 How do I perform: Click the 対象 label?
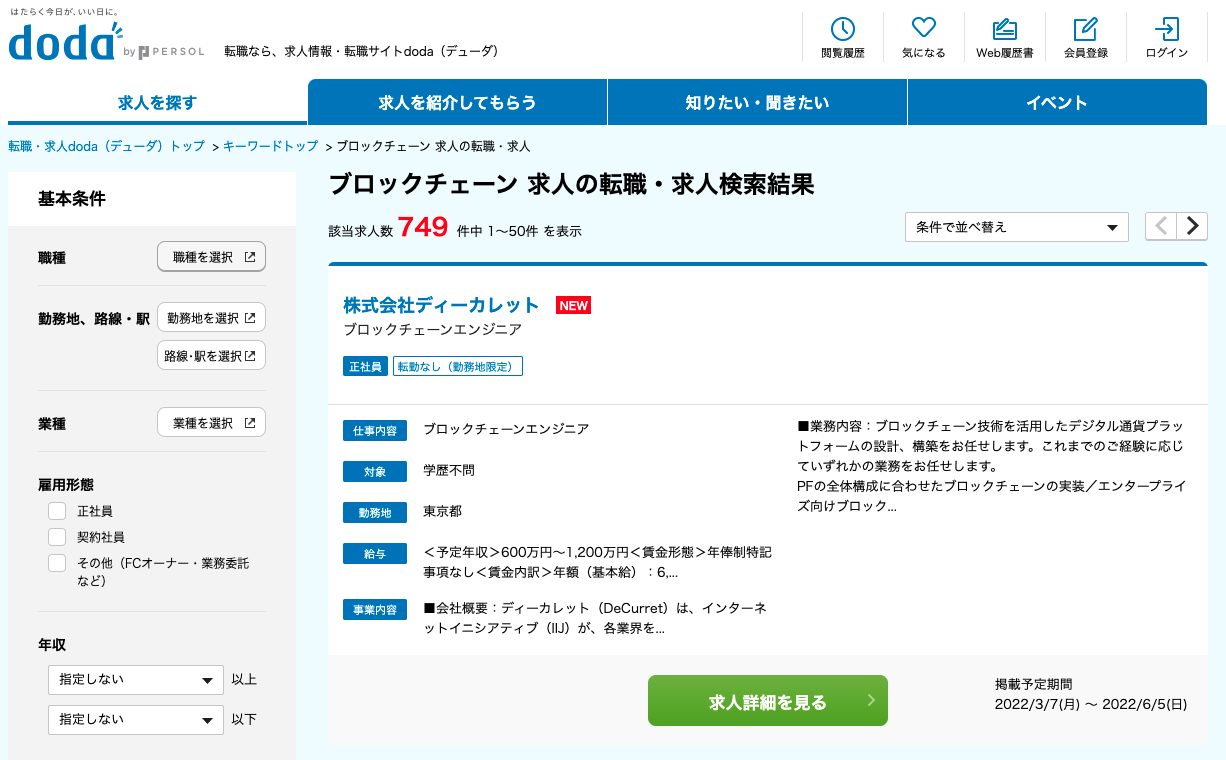click(x=375, y=472)
